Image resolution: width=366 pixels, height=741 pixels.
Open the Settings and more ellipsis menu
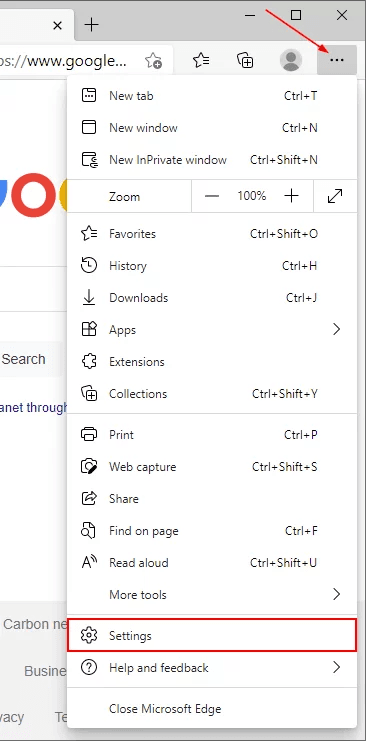coord(337,60)
